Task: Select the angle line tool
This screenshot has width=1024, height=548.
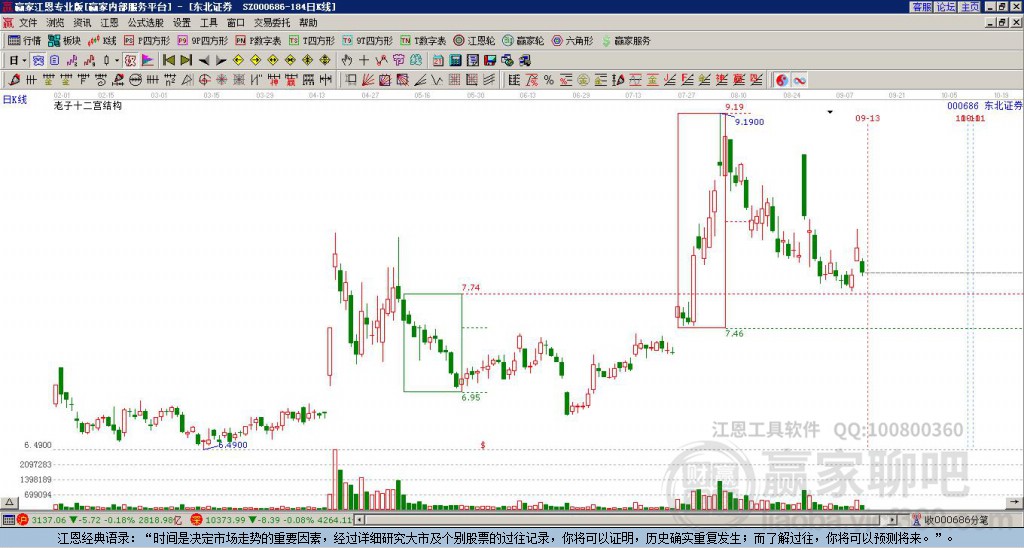Action: point(420,80)
